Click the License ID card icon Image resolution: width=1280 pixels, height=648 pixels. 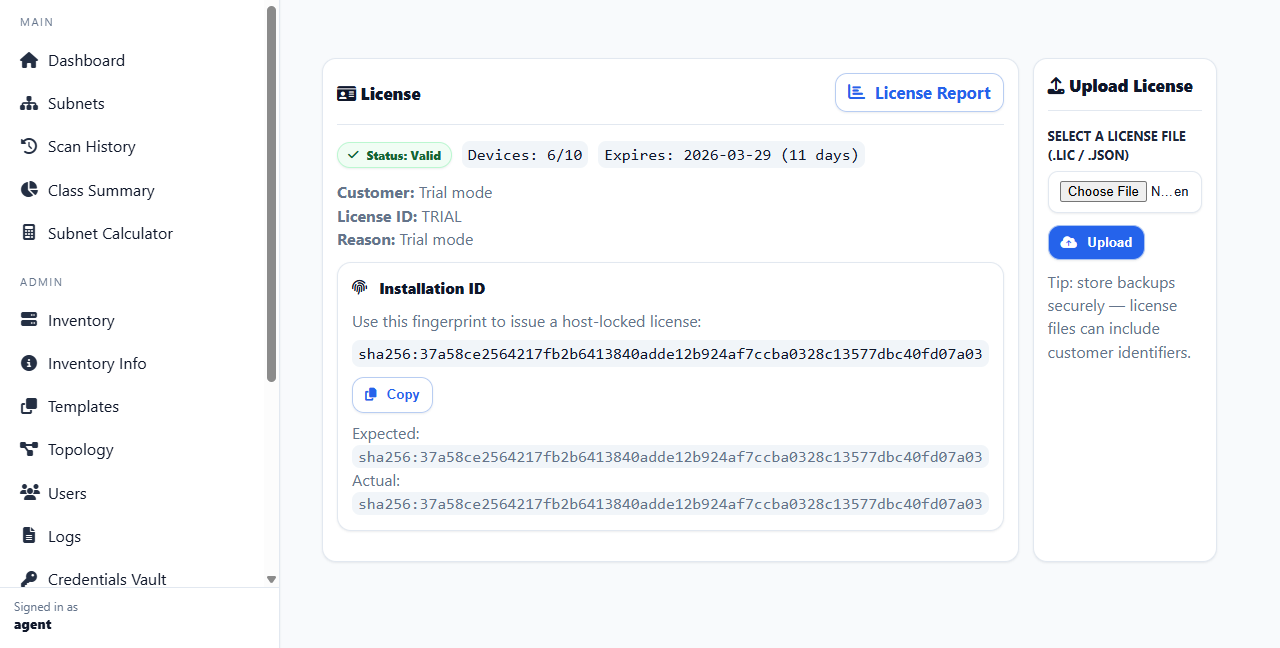tap(346, 94)
